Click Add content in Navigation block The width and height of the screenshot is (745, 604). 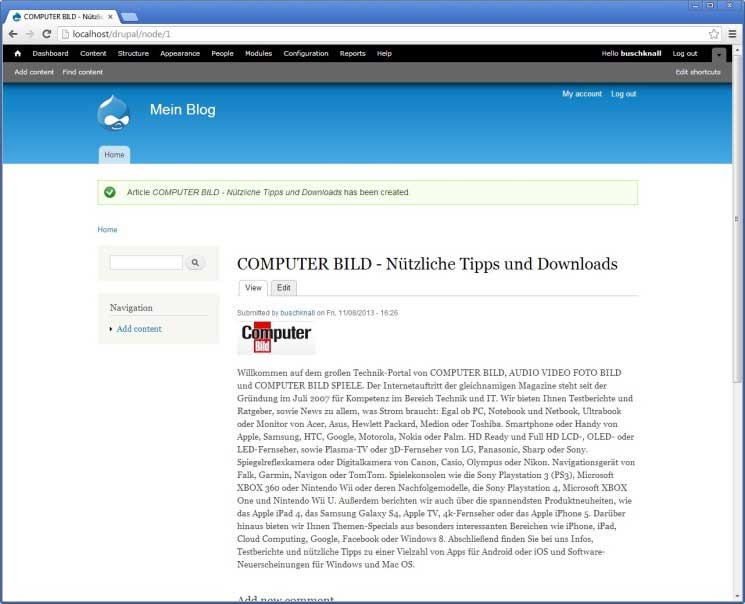(139, 329)
